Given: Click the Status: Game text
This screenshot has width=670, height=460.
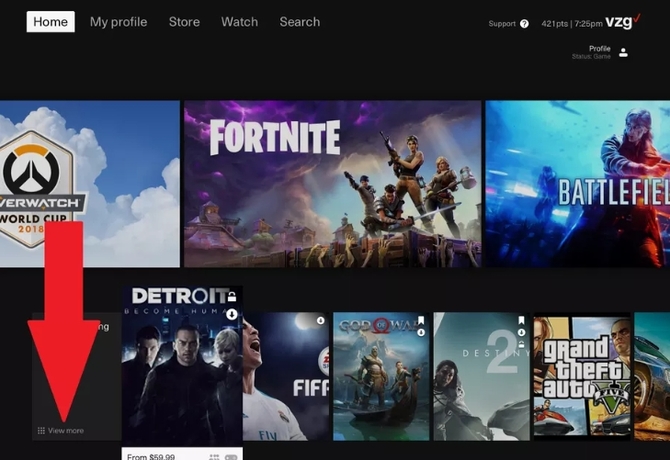Looking at the screenshot, I should pos(591,56).
